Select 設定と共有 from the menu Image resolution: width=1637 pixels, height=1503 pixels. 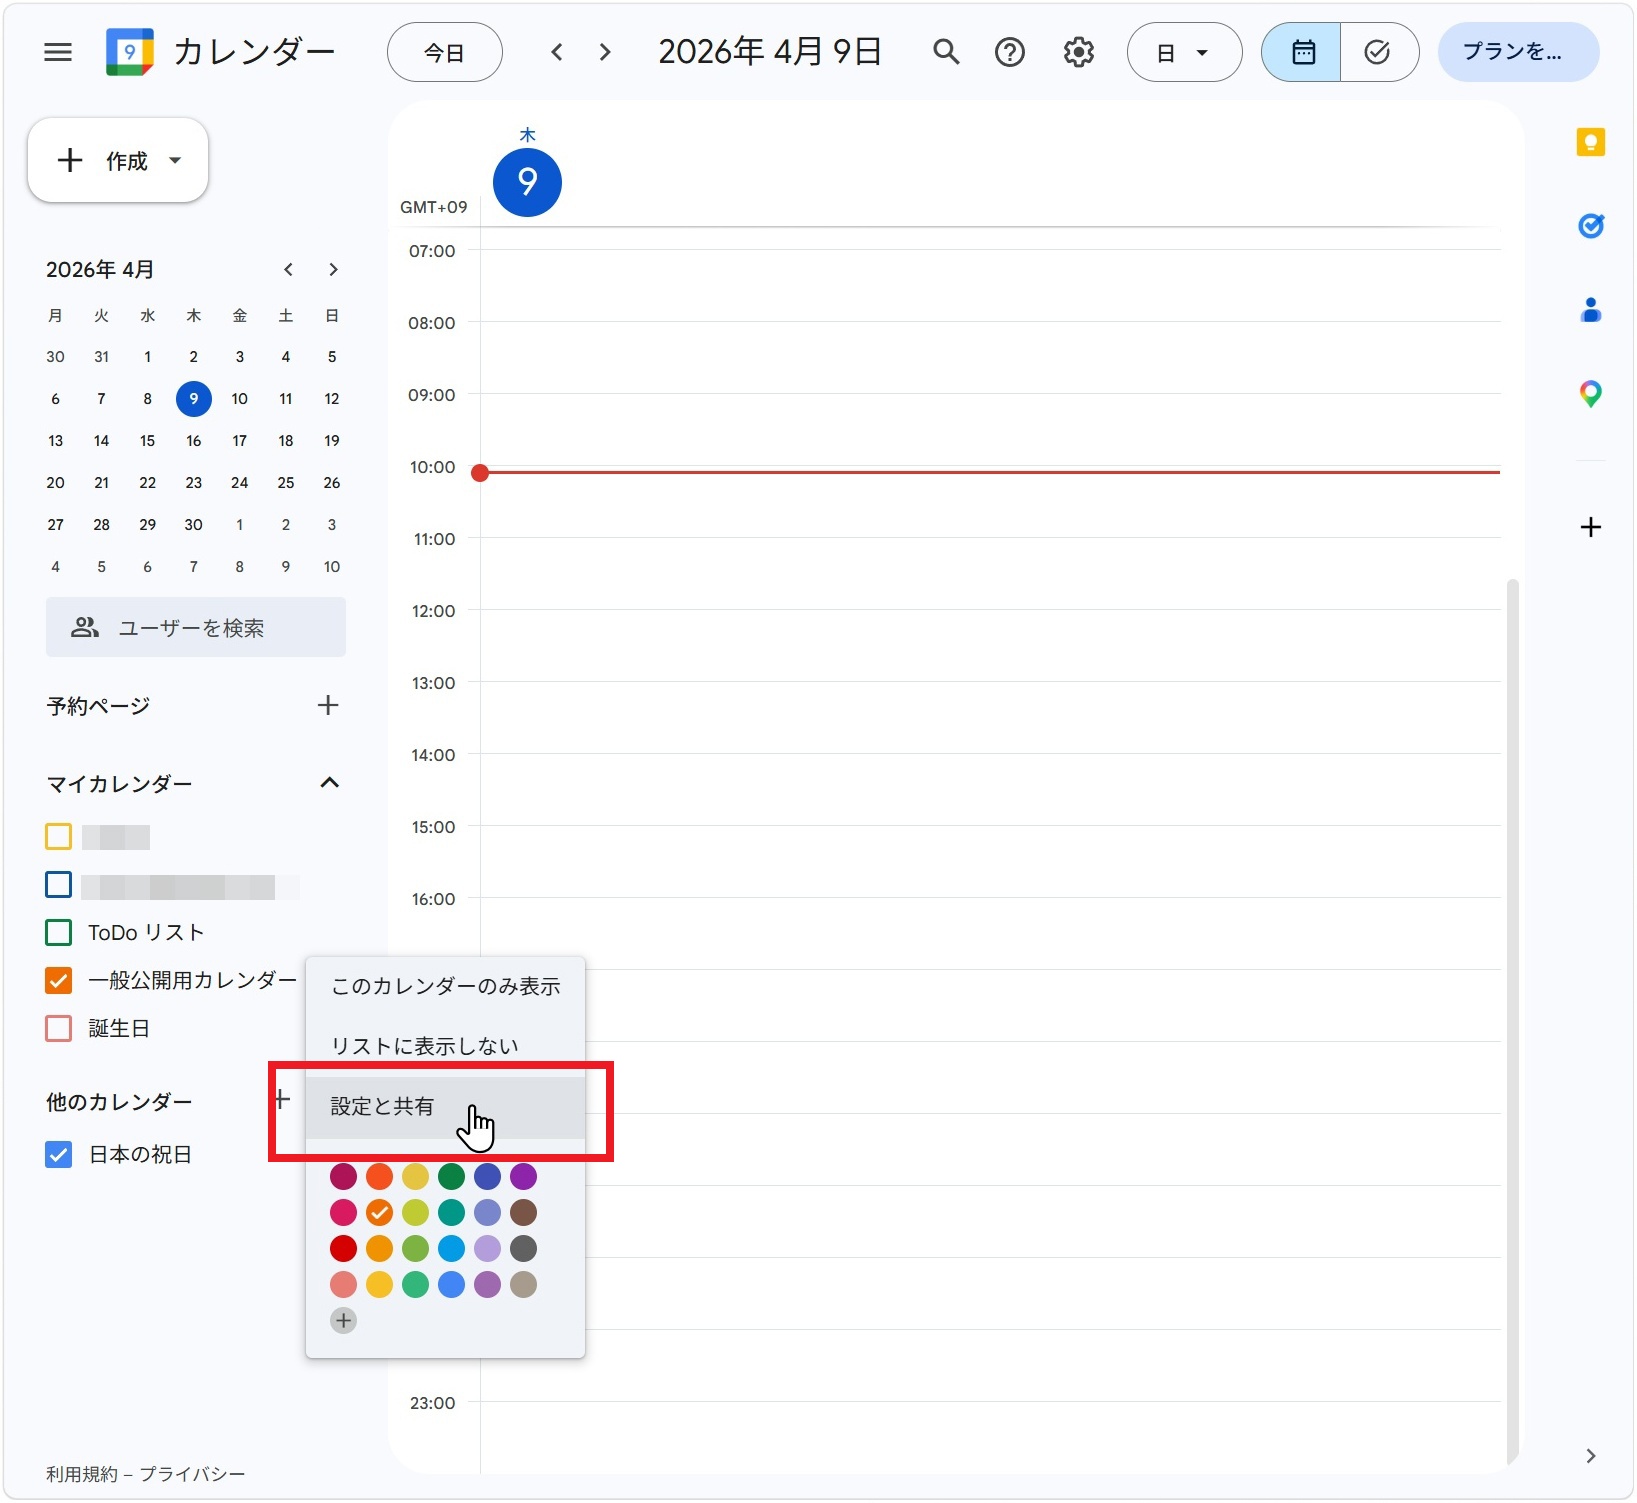coord(383,1107)
